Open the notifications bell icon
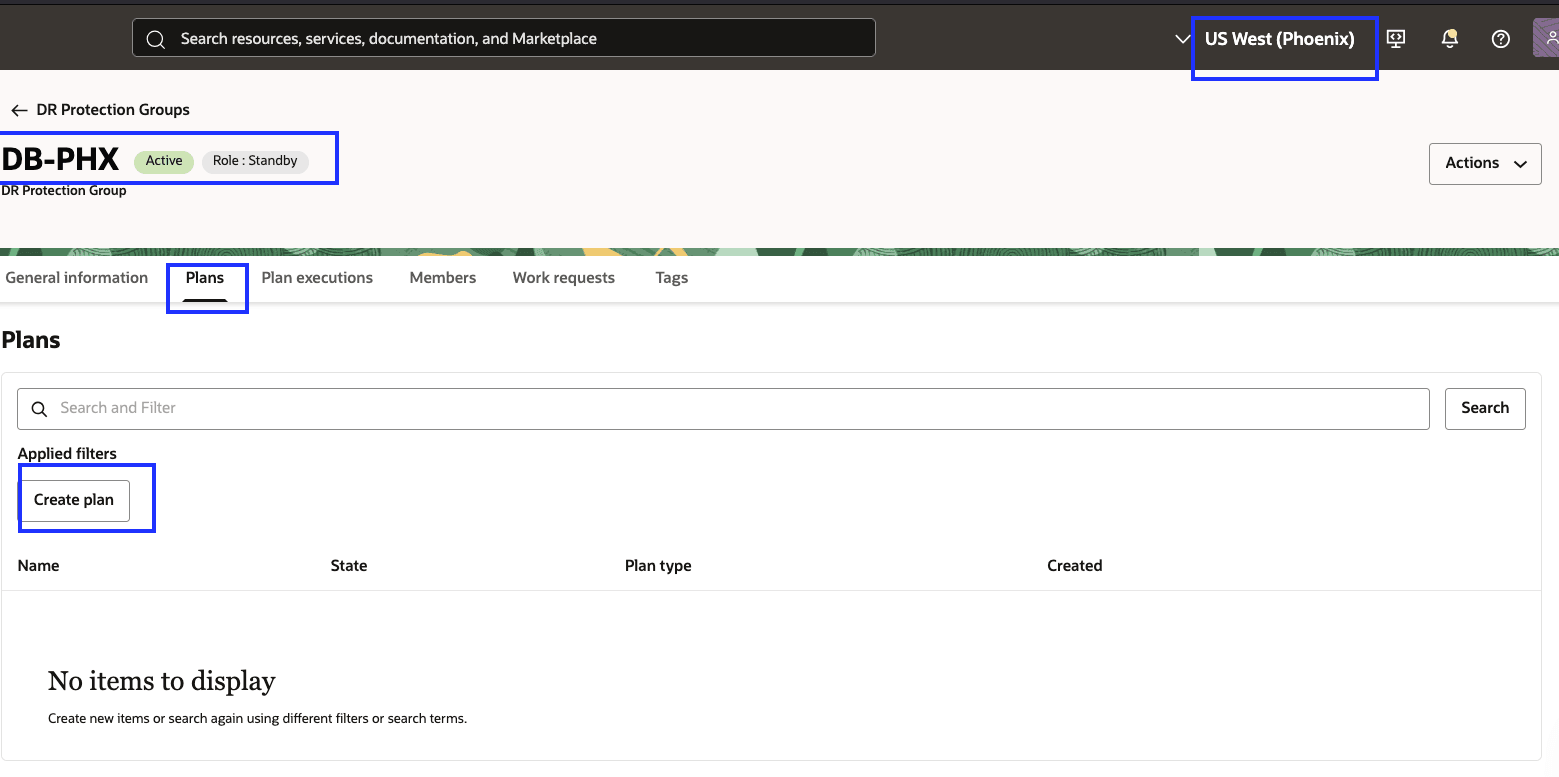 coord(1449,39)
